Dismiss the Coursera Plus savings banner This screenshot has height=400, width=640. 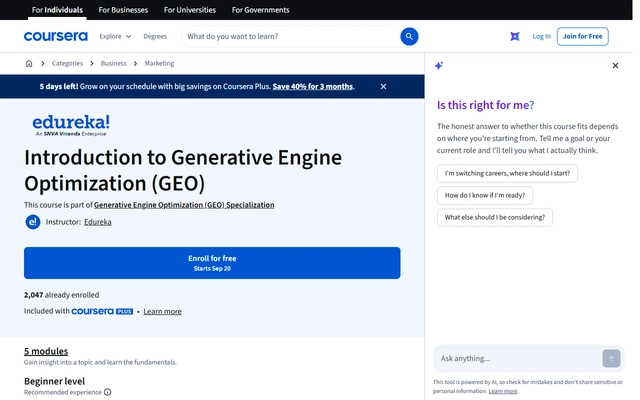click(x=383, y=87)
